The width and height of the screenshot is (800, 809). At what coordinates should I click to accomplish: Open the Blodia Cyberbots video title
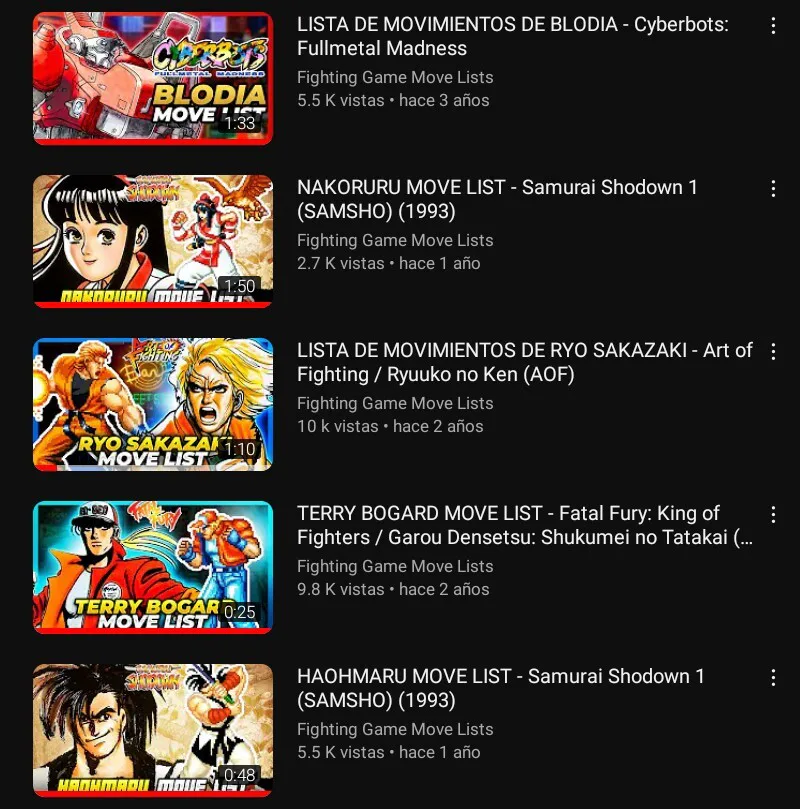coord(513,36)
